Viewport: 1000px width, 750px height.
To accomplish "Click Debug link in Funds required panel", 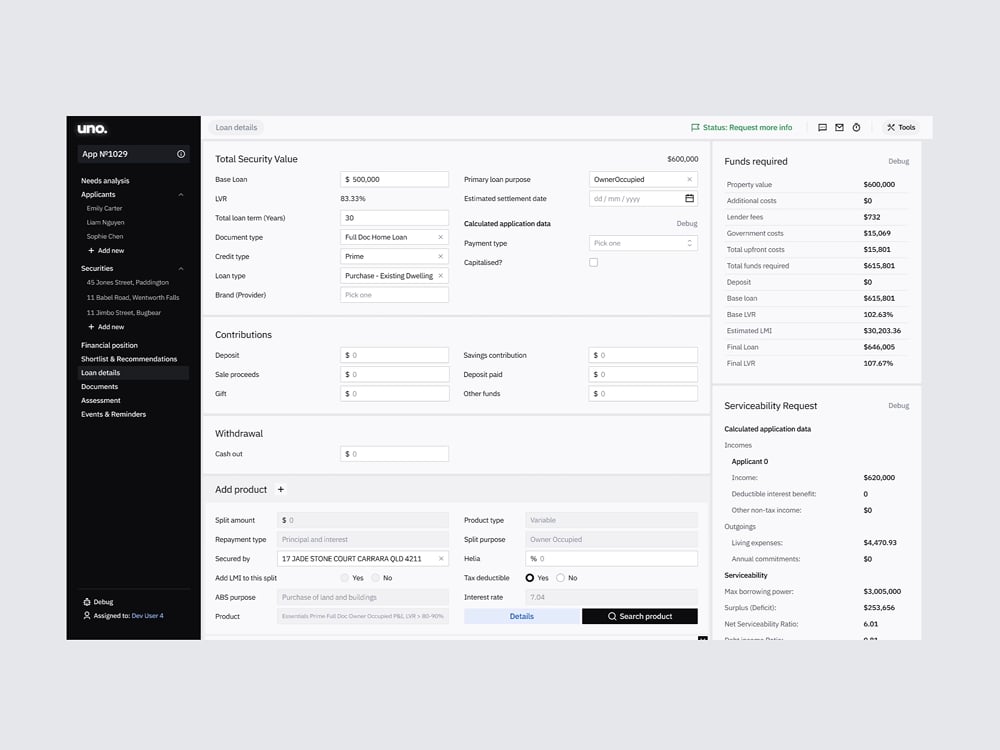I will tap(899, 161).
